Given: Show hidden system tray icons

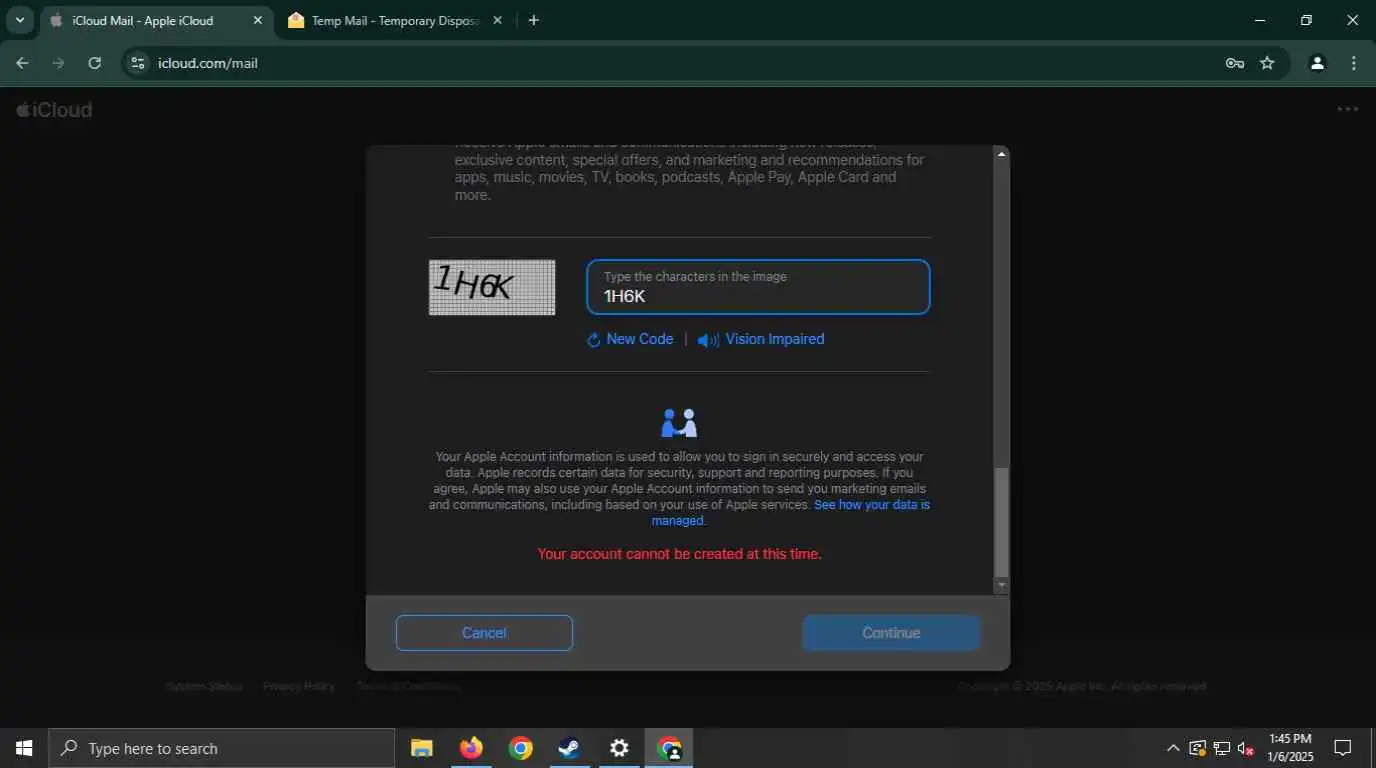Looking at the screenshot, I should [1173, 748].
